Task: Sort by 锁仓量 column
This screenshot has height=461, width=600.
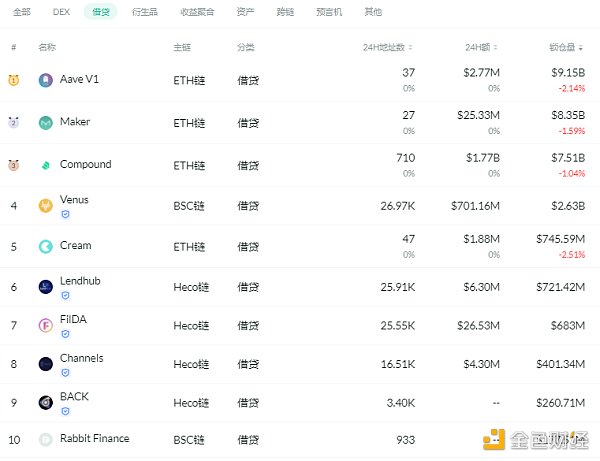Action: (x=566, y=47)
